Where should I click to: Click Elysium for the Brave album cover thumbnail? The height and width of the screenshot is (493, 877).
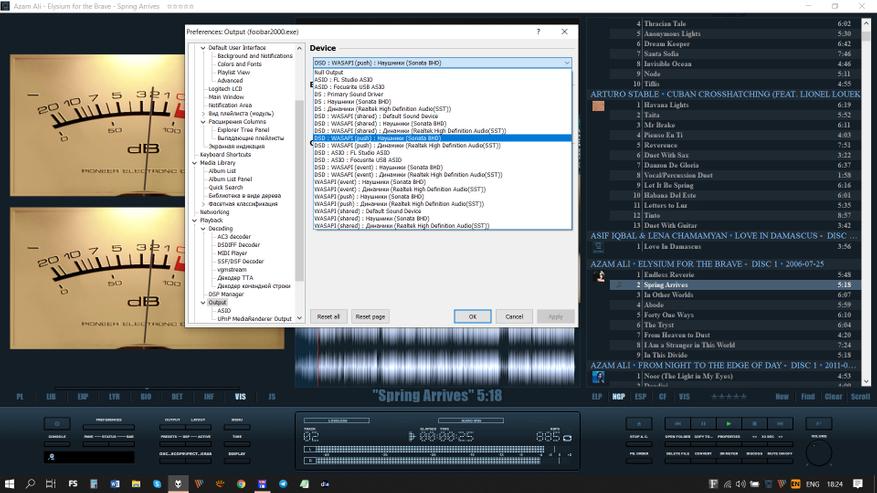click(x=600, y=275)
